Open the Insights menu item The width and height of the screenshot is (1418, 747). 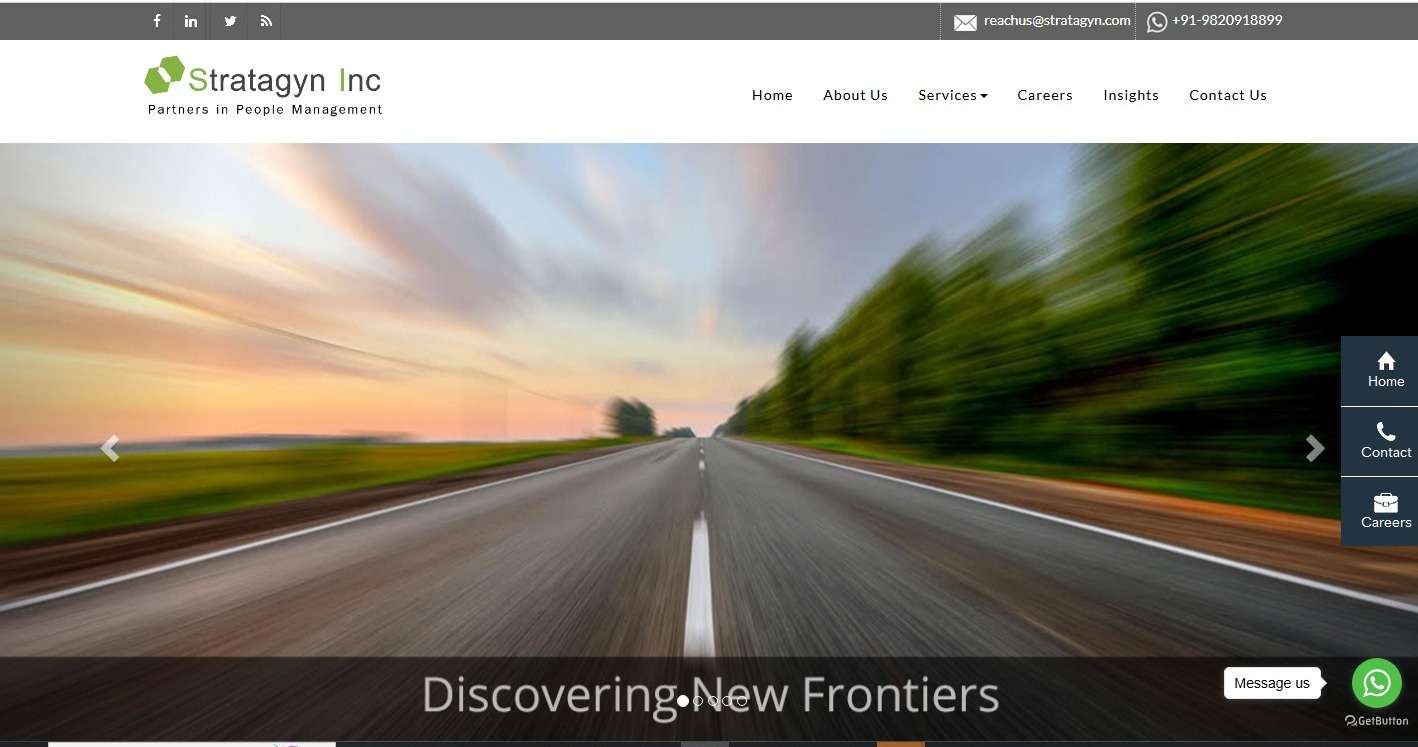1131,95
